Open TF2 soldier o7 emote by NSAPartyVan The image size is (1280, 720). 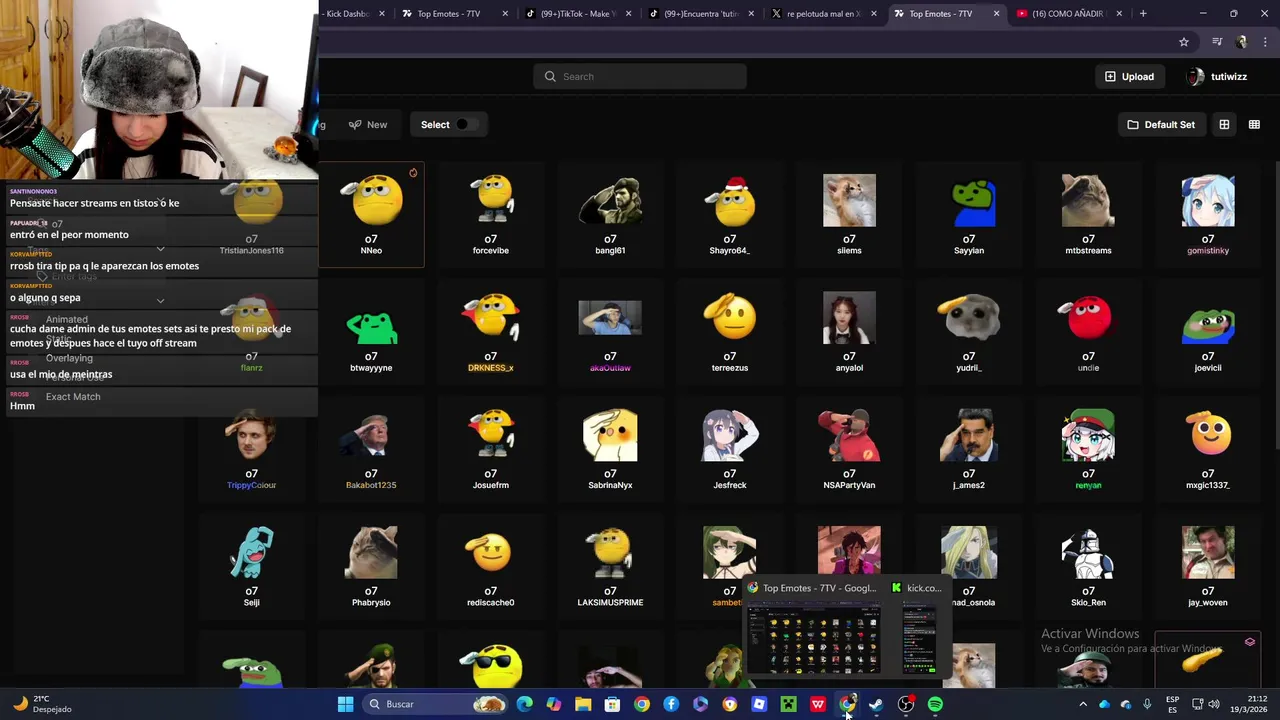(x=849, y=450)
